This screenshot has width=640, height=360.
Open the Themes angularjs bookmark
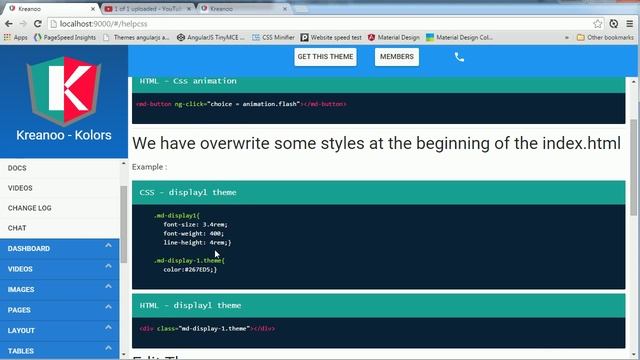[x=136, y=37]
